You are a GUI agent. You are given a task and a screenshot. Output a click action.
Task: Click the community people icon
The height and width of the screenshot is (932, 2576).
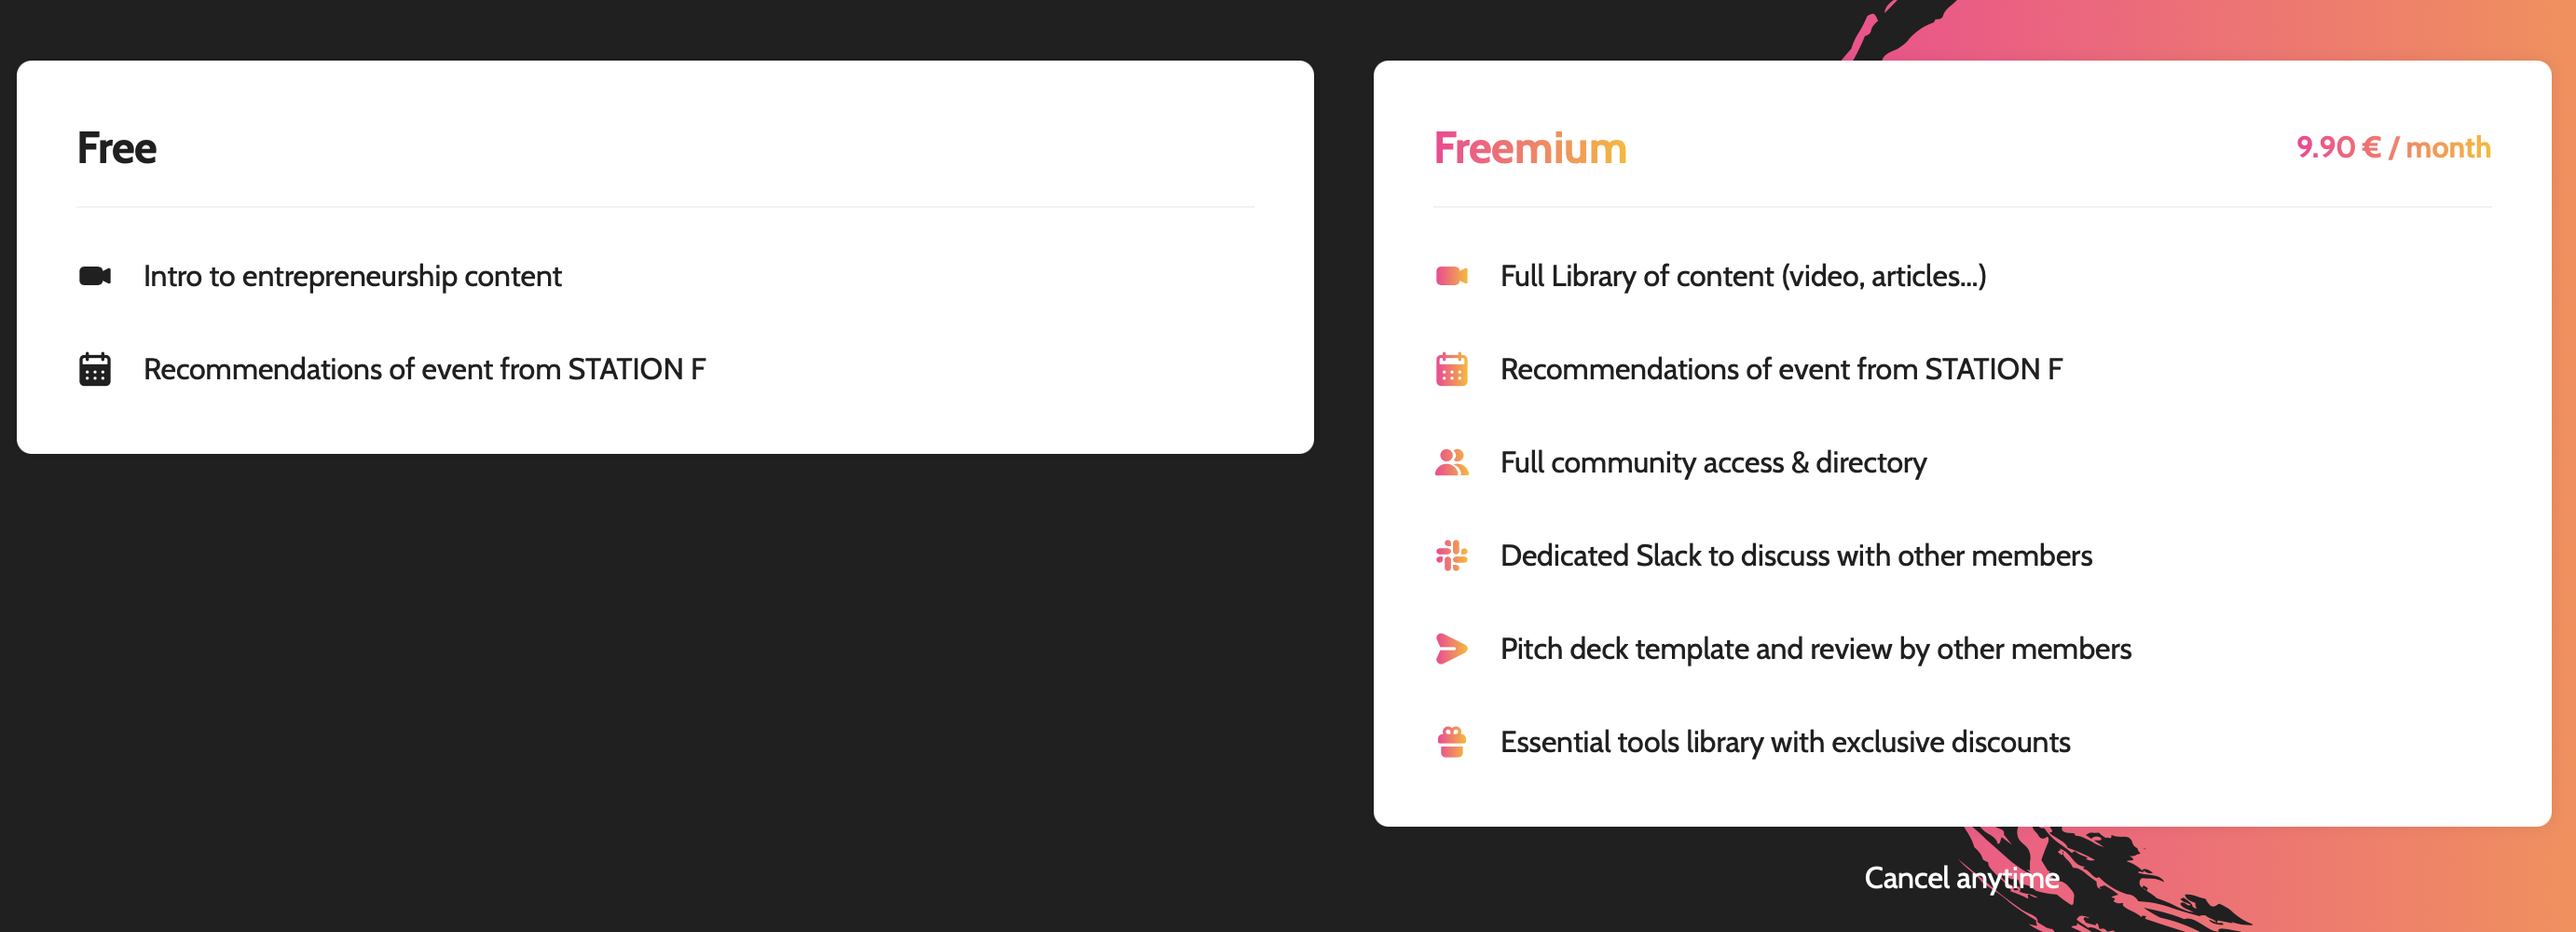[x=1451, y=462]
